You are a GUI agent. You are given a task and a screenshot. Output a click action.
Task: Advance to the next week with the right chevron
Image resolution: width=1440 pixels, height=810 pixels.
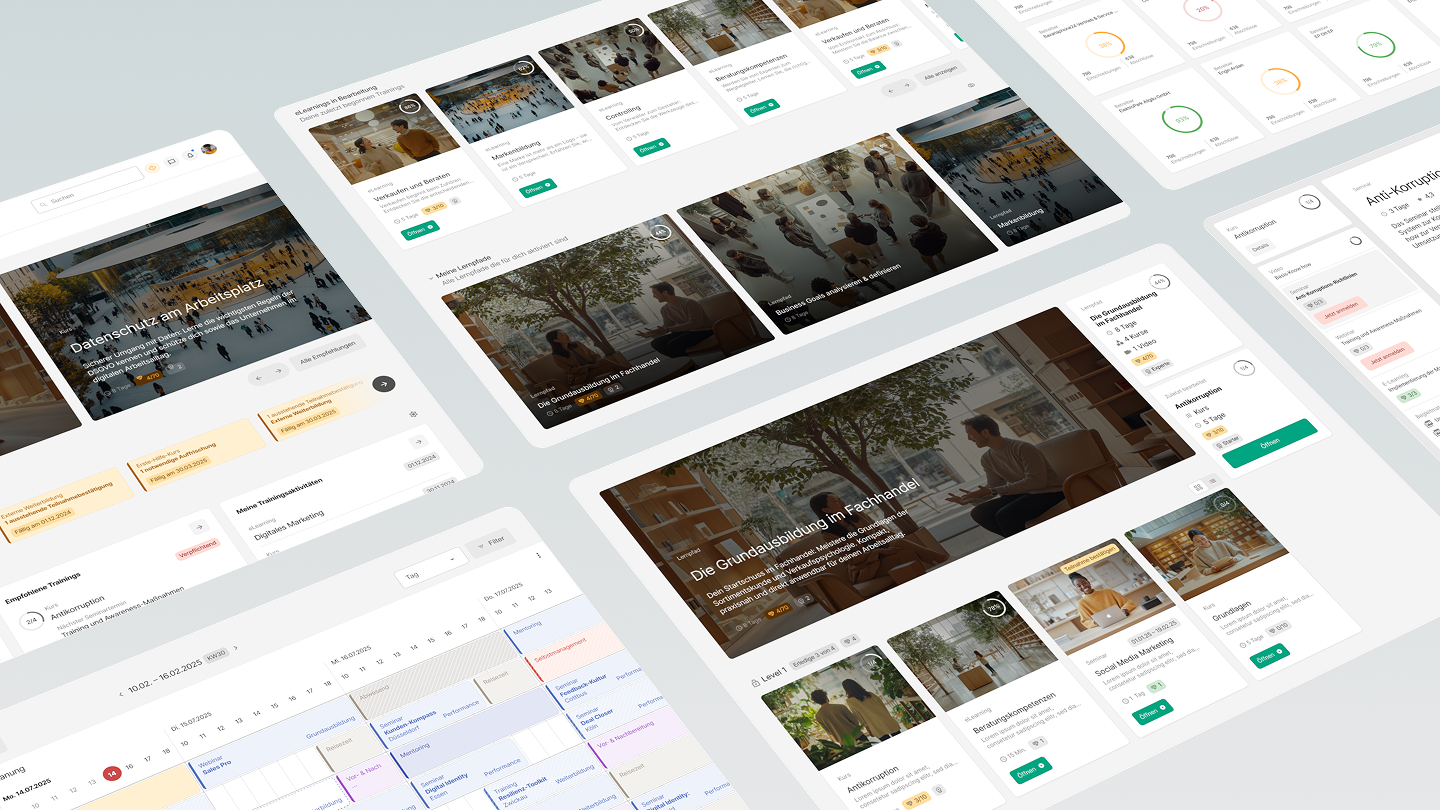coord(236,648)
